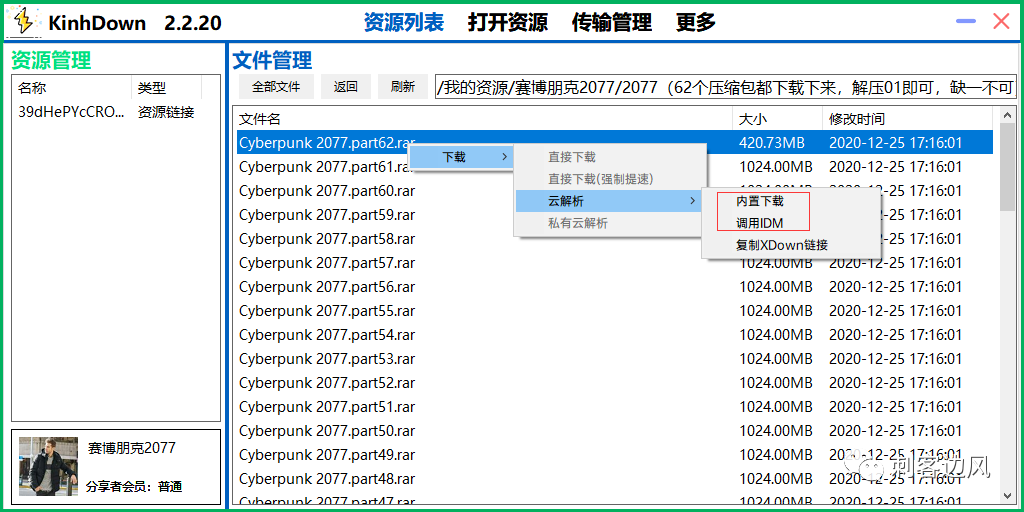Click the arrow beside 下载
The image size is (1024, 512).
(x=505, y=157)
